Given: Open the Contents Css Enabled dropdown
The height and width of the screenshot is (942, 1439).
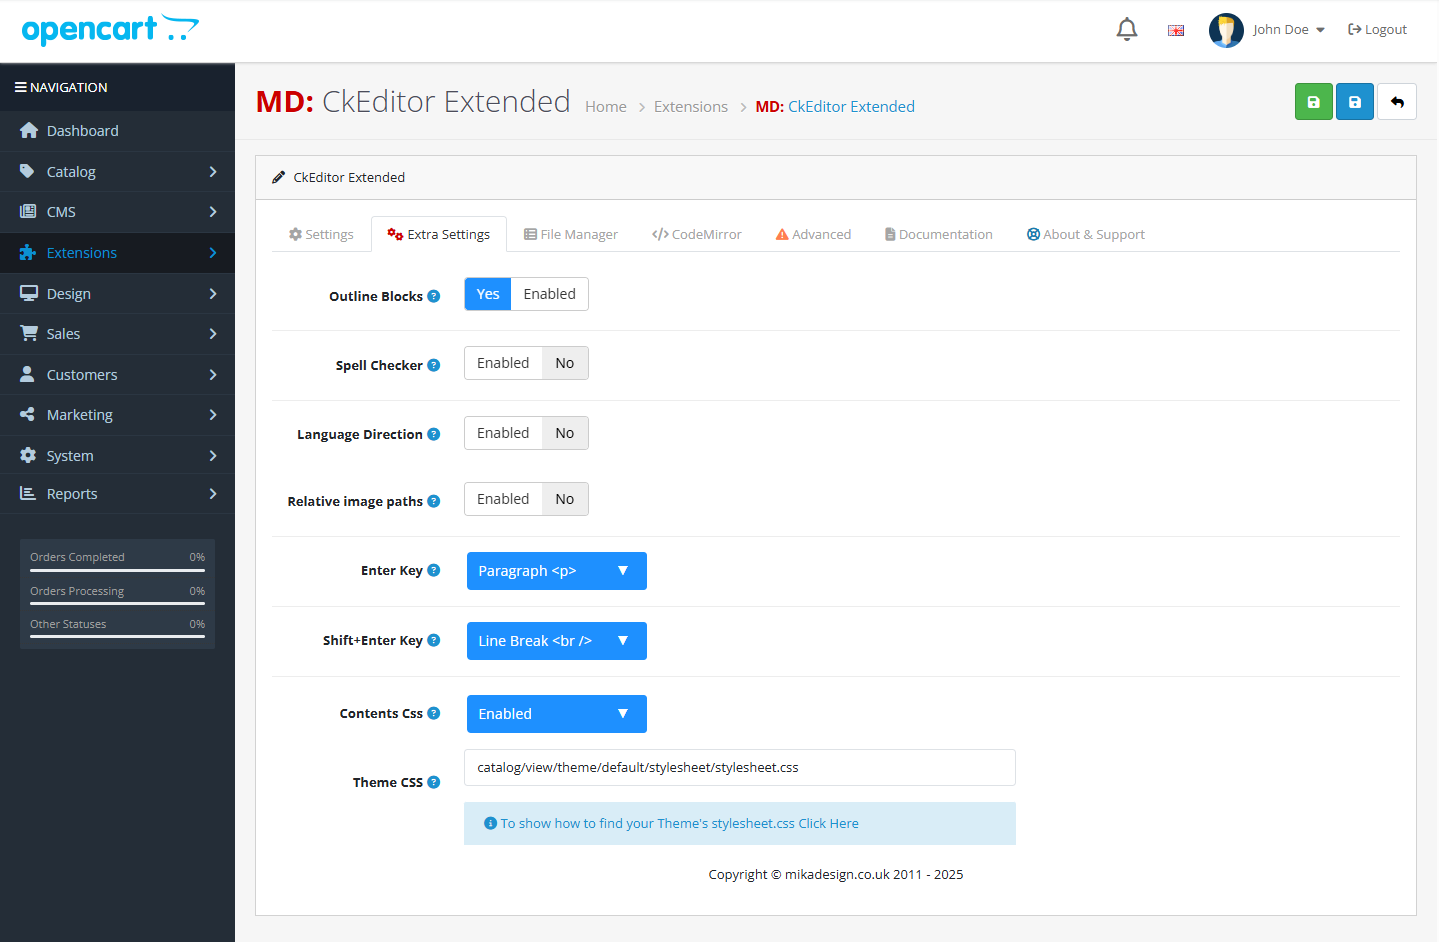Looking at the screenshot, I should click(x=557, y=714).
